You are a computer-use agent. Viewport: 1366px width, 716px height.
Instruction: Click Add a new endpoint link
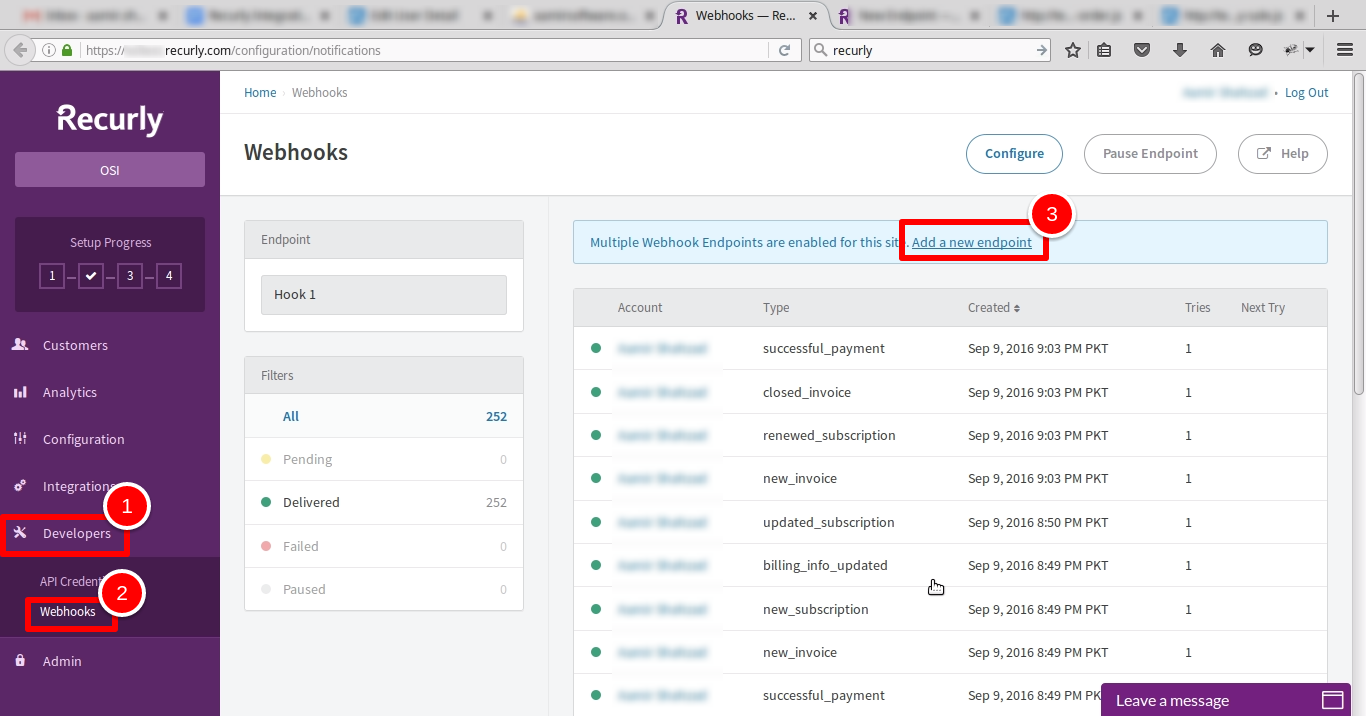(972, 242)
